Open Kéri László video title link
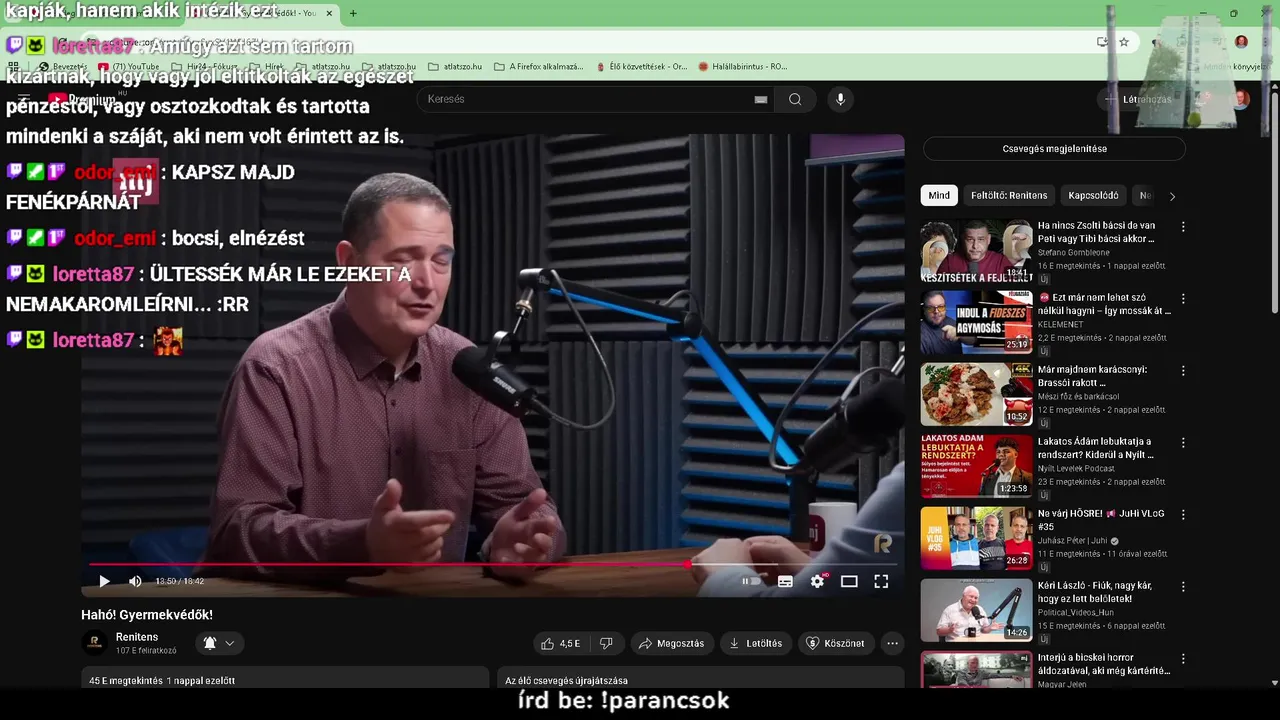Image resolution: width=1280 pixels, height=720 pixels. coord(1095,592)
